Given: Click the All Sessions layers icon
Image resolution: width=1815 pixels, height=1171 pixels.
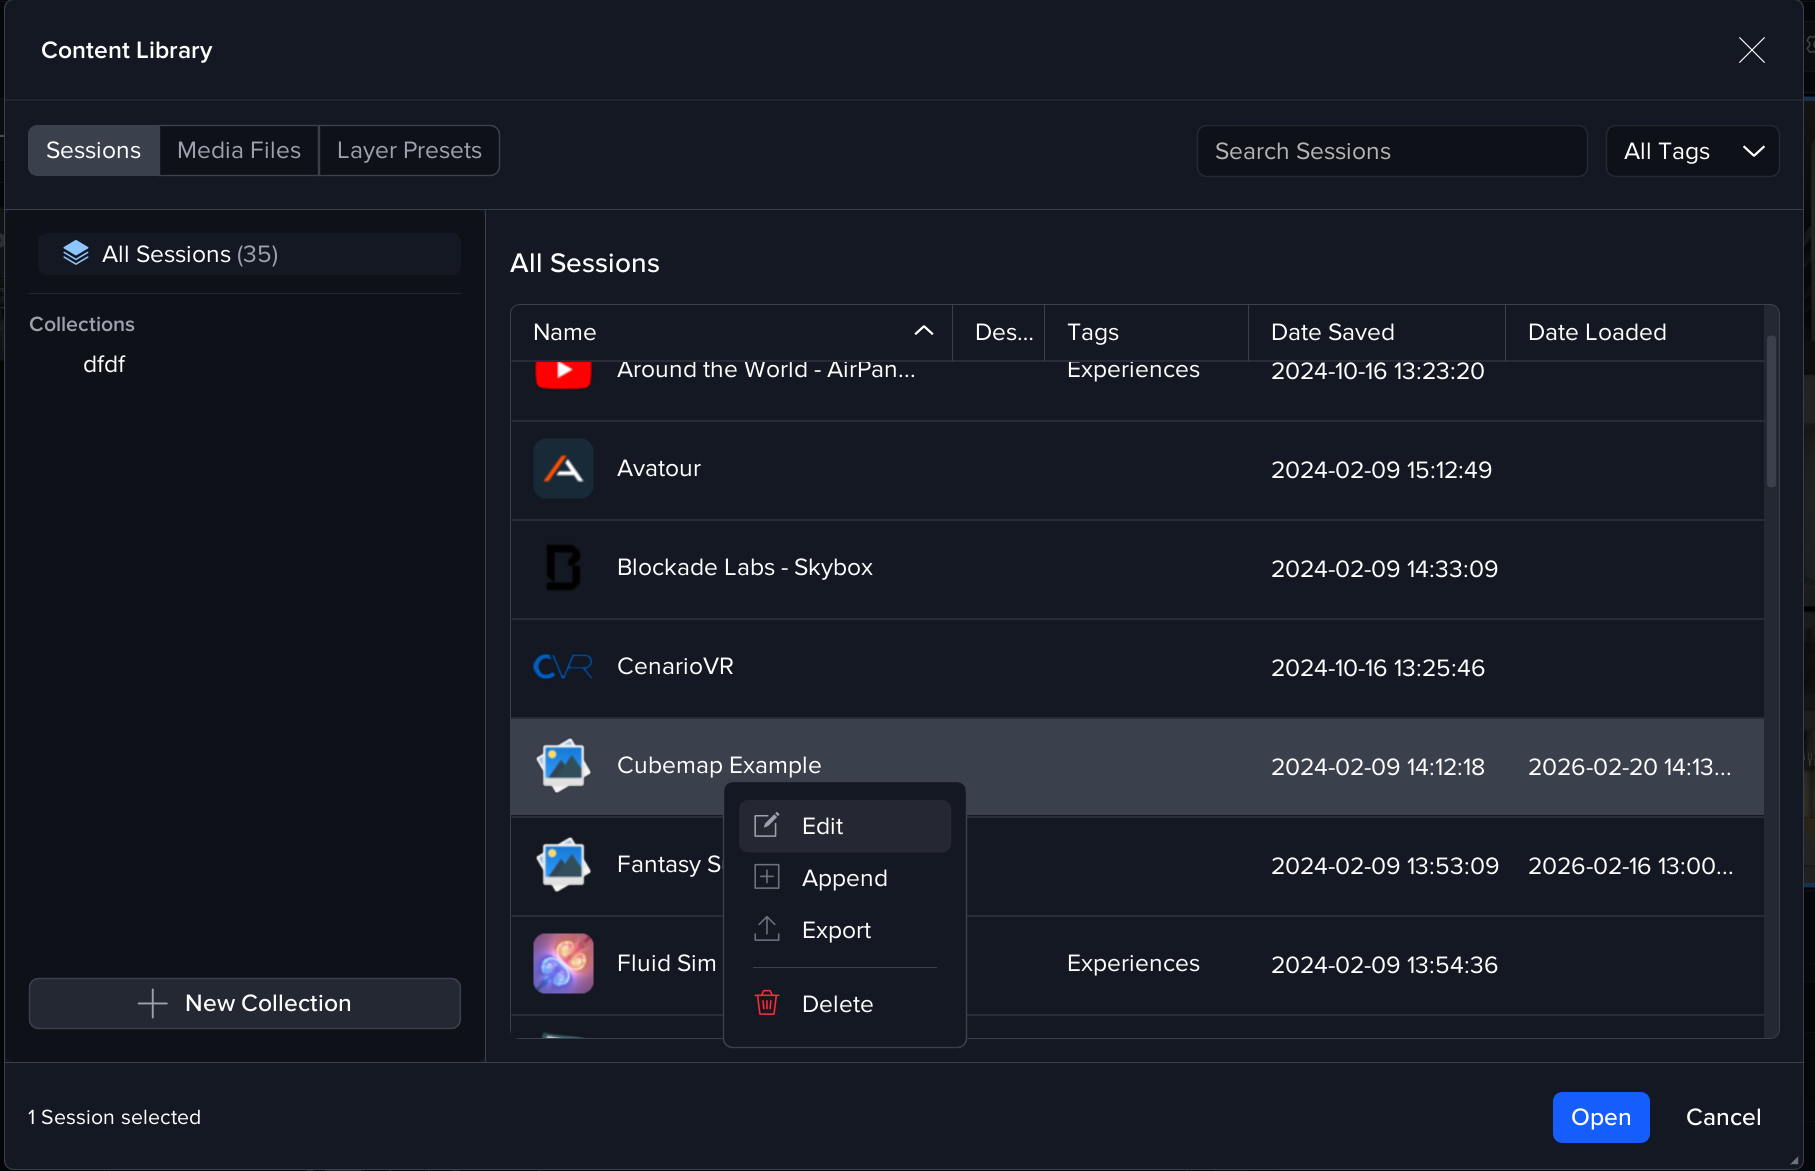Looking at the screenshot, I should 76,254.
